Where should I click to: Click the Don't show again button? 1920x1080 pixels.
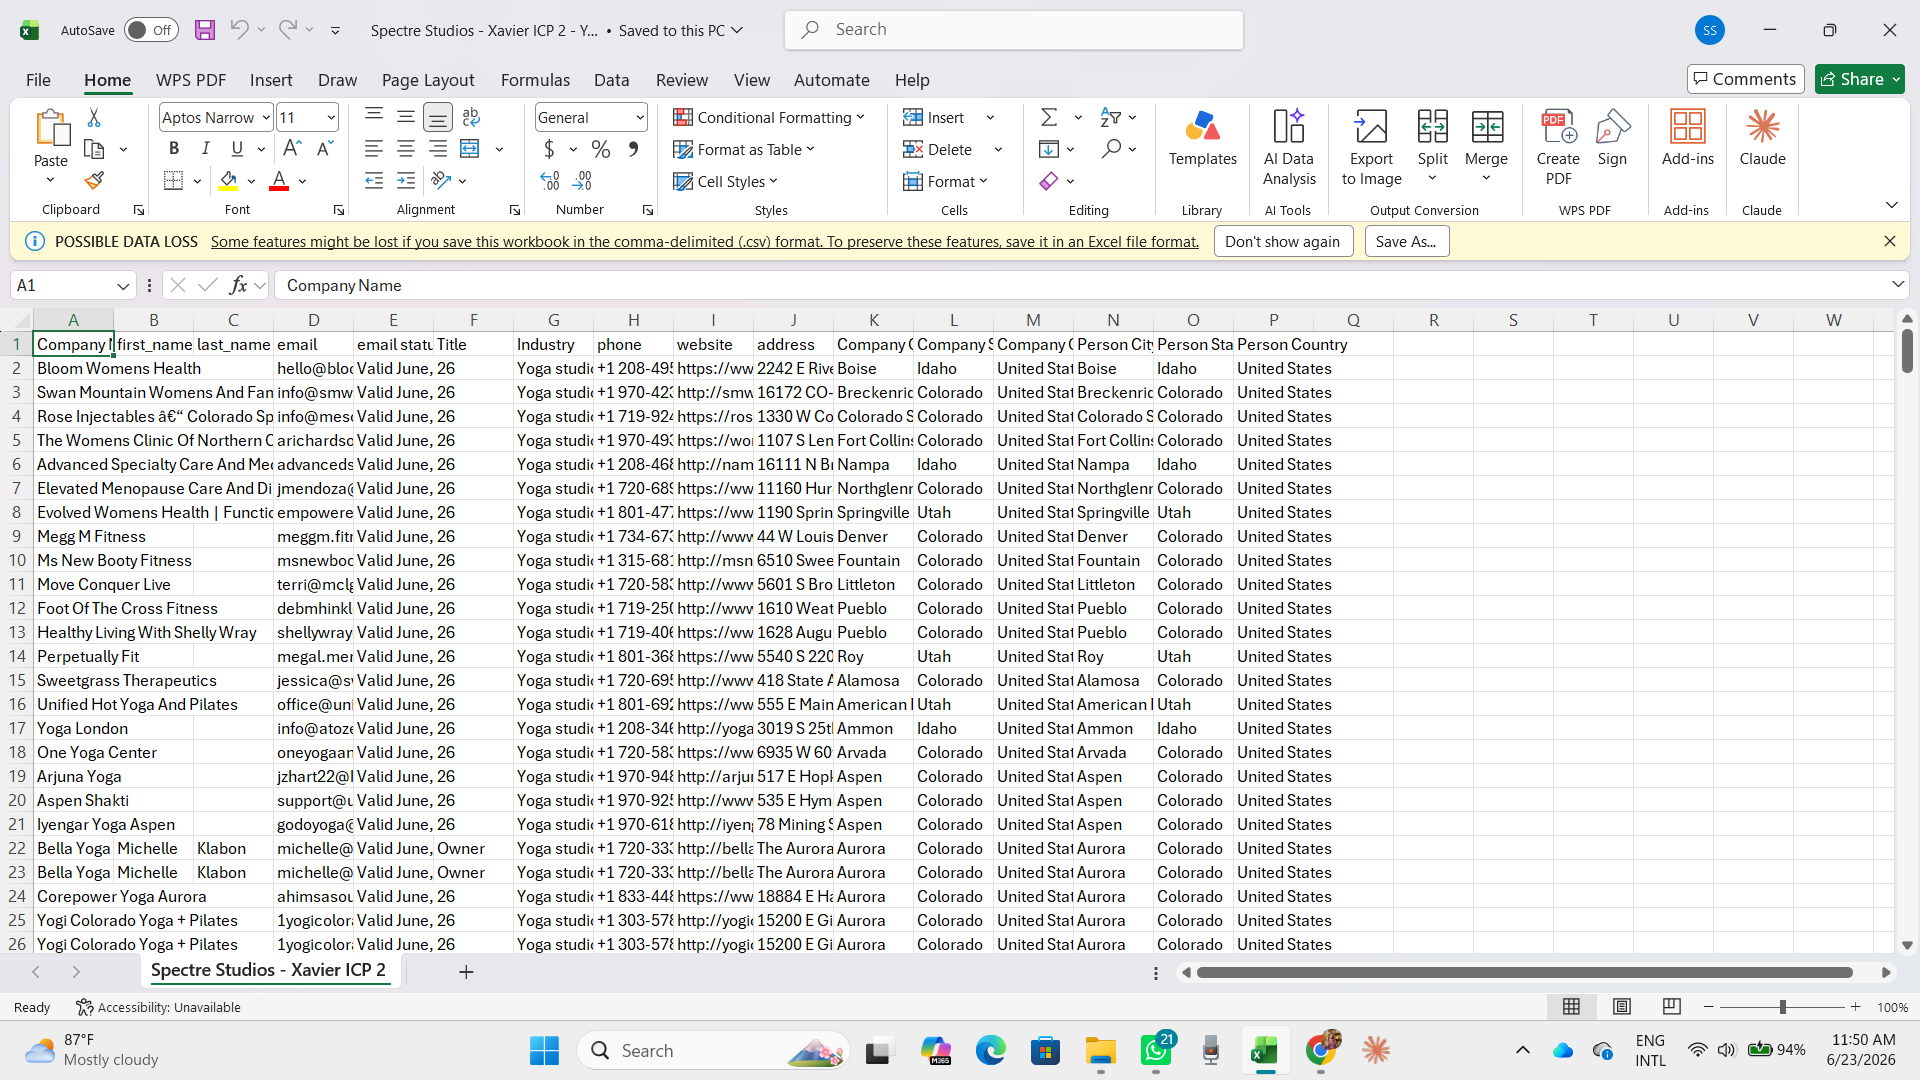click(x=1283, y=241)
